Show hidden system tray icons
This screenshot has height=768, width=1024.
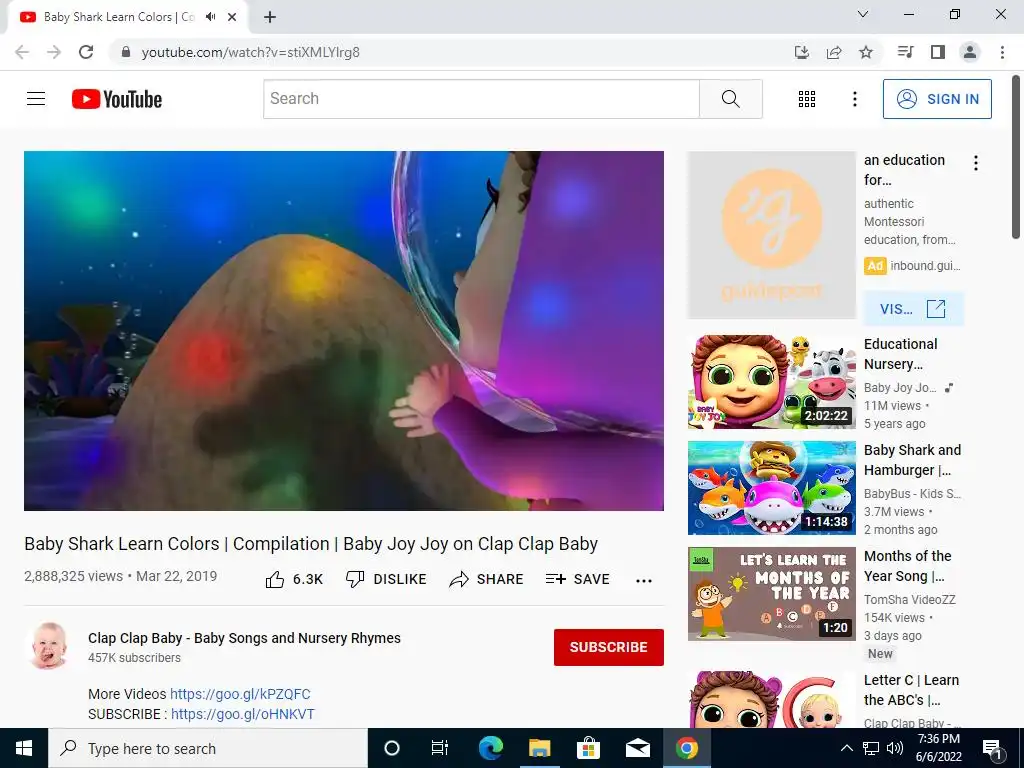click(x=846, y=748)
